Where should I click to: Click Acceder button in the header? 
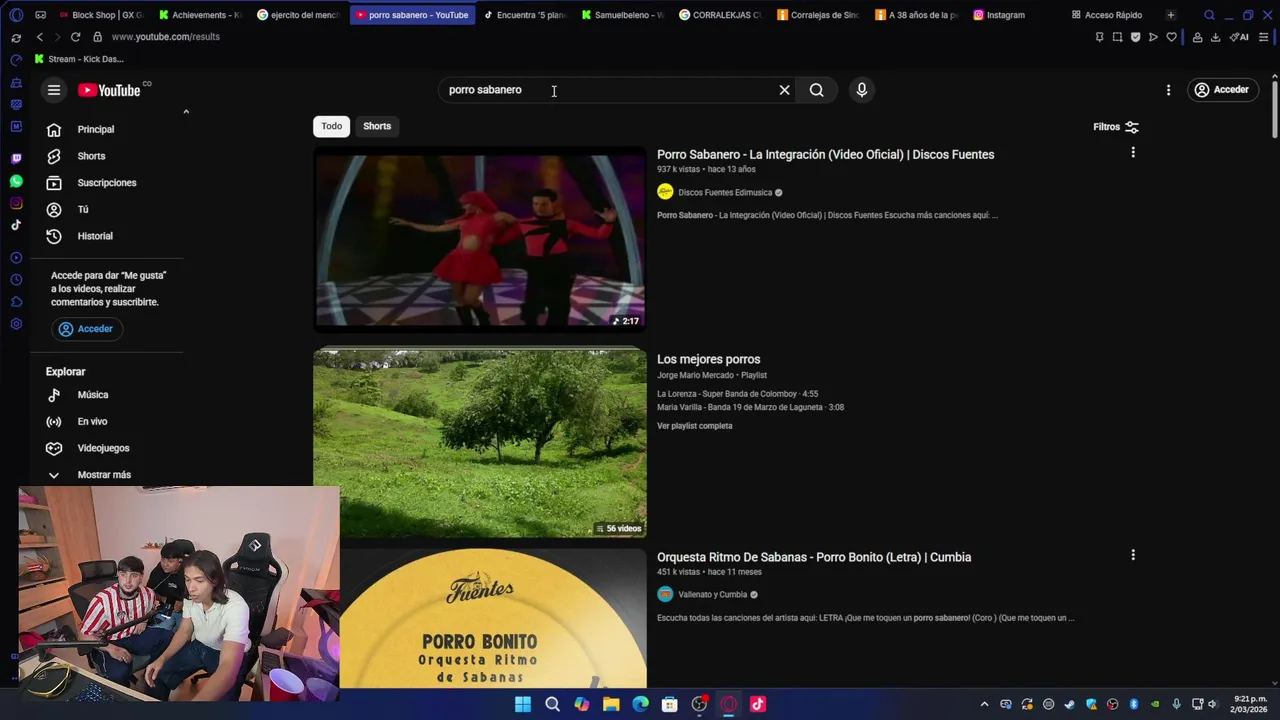coord(1221,90)
